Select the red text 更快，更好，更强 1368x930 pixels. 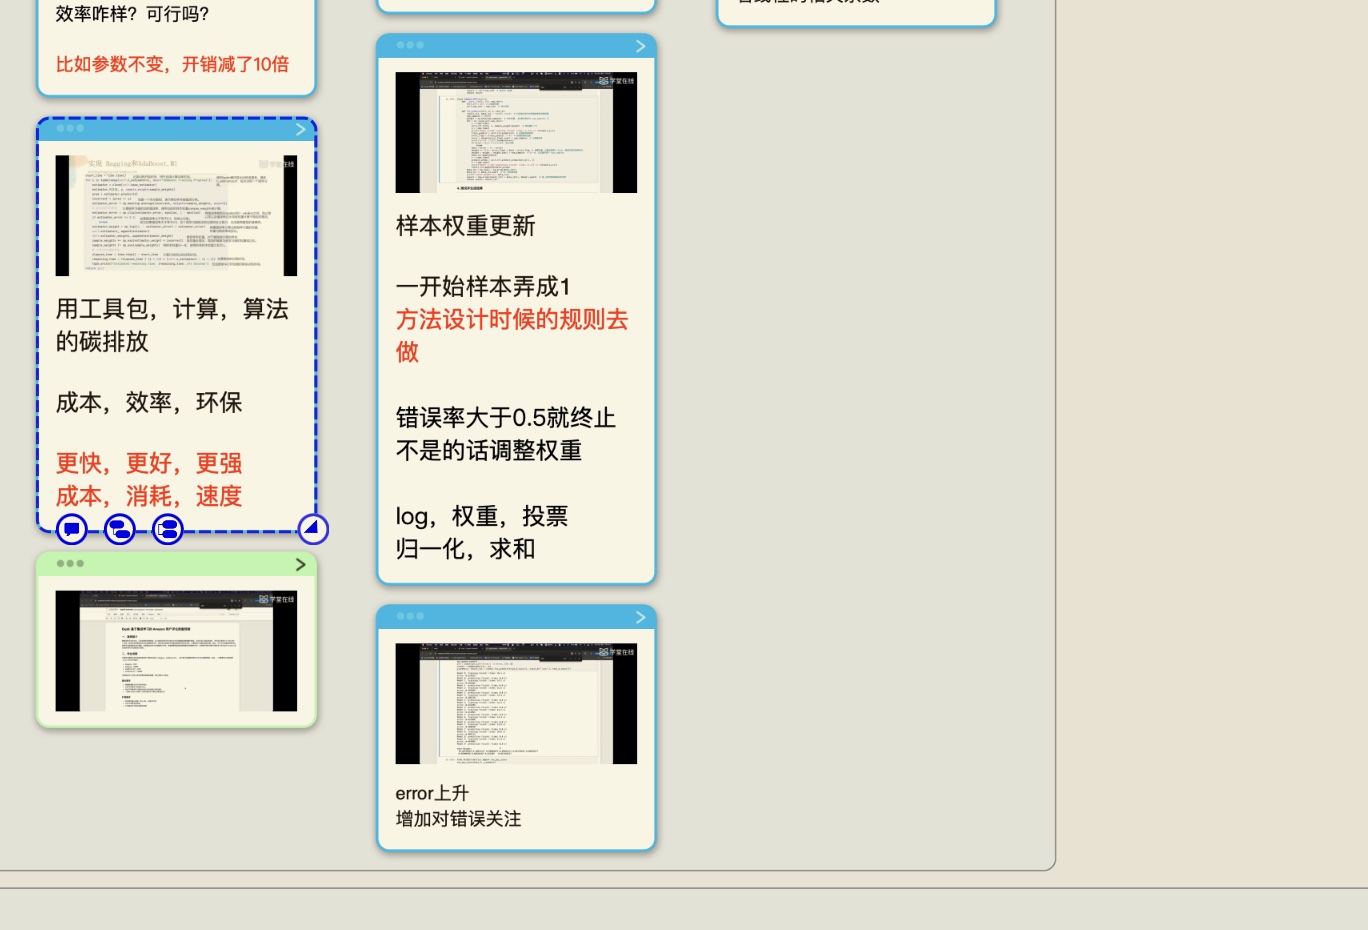[149, 463]
